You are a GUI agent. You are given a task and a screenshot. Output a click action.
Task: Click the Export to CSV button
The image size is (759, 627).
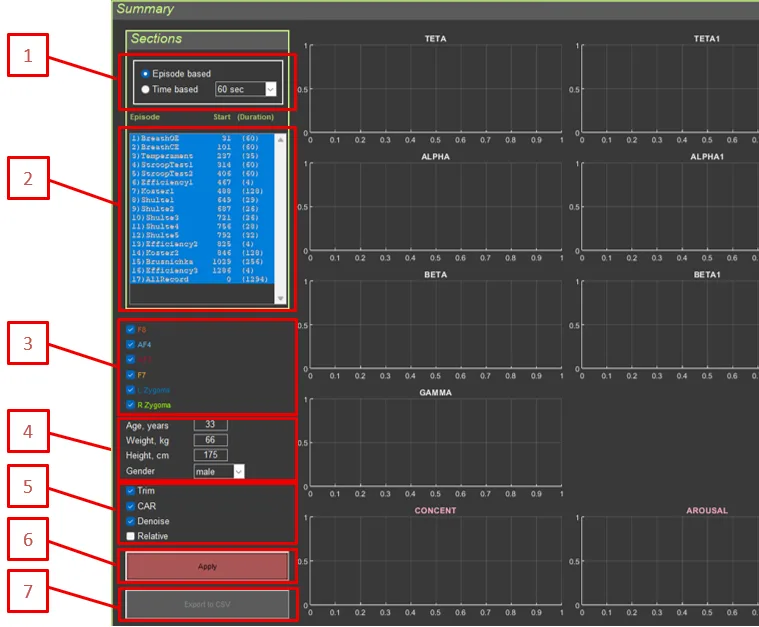coord(207,604)
